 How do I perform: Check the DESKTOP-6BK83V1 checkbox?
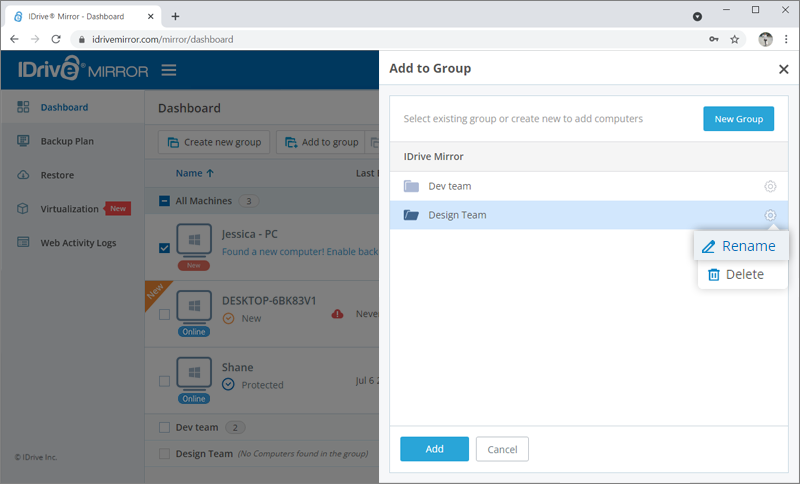coord(165,314)
